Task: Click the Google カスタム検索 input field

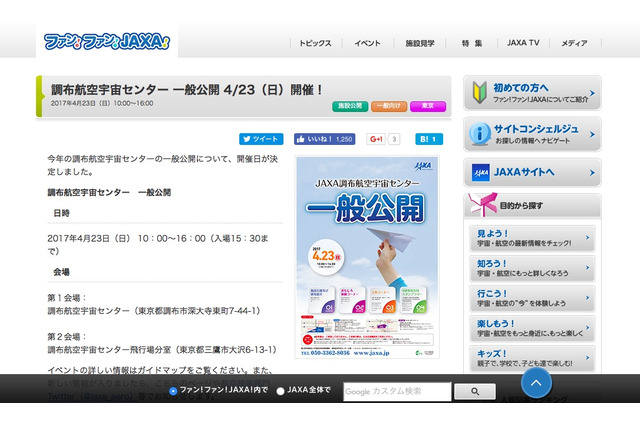Action: 397,391
